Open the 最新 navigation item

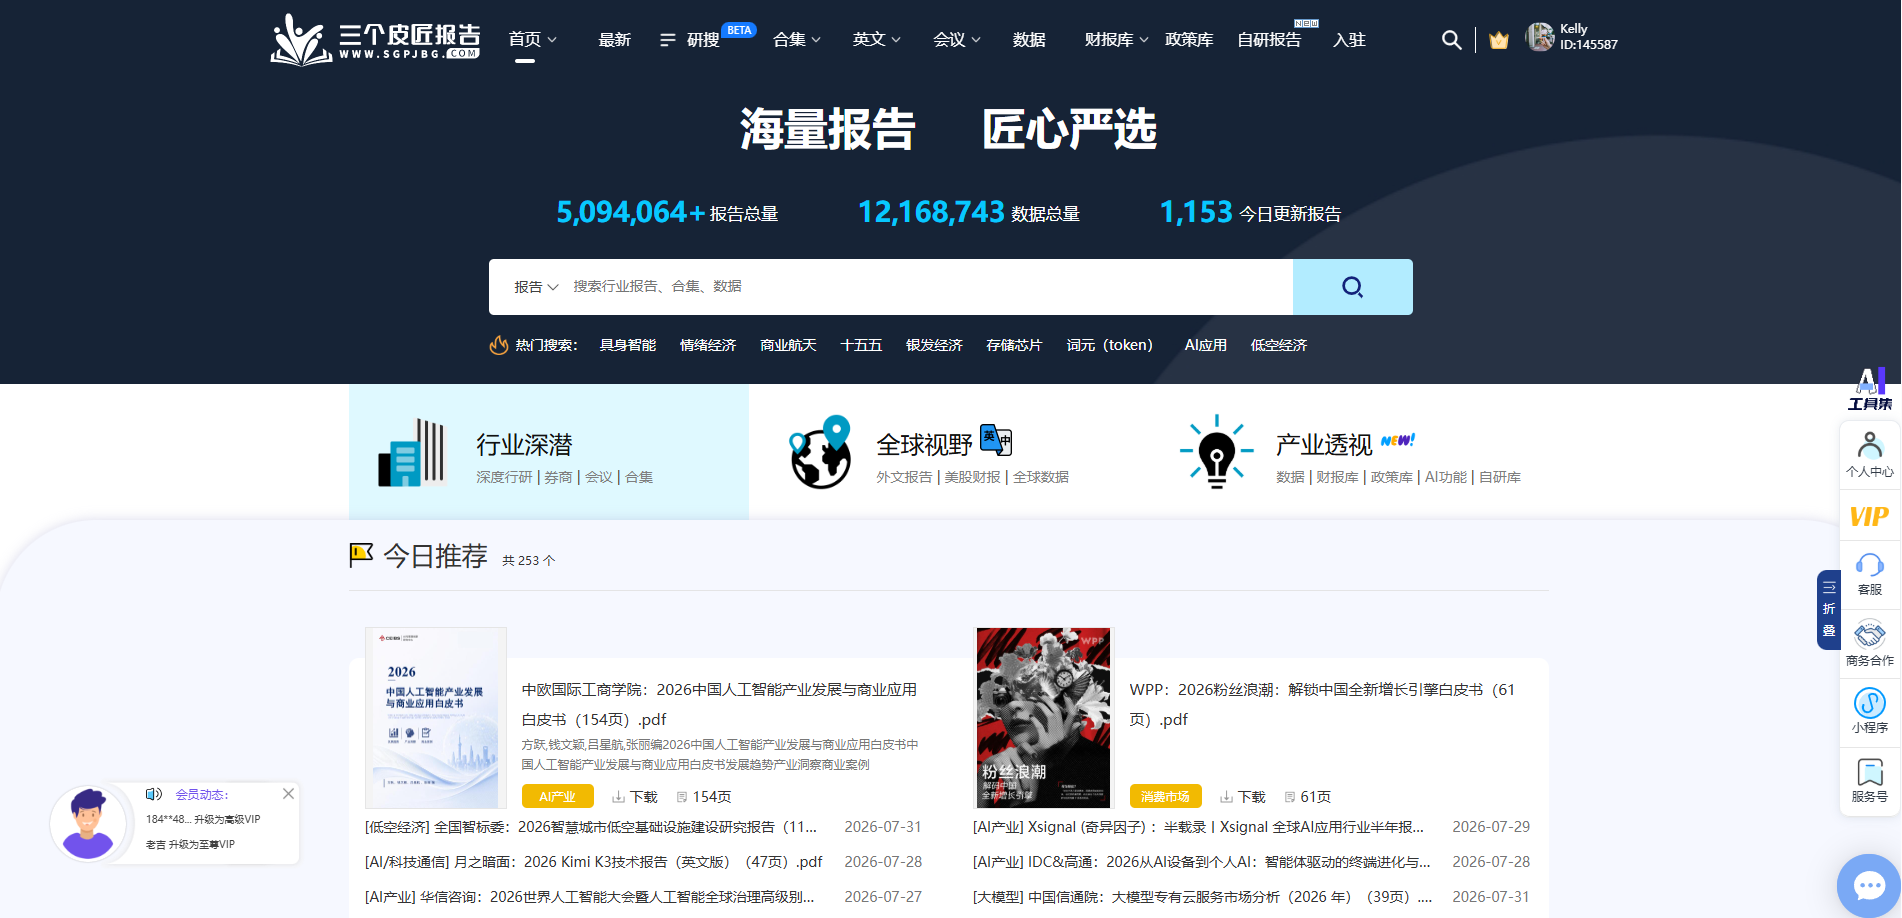click(x=614, y=40)
